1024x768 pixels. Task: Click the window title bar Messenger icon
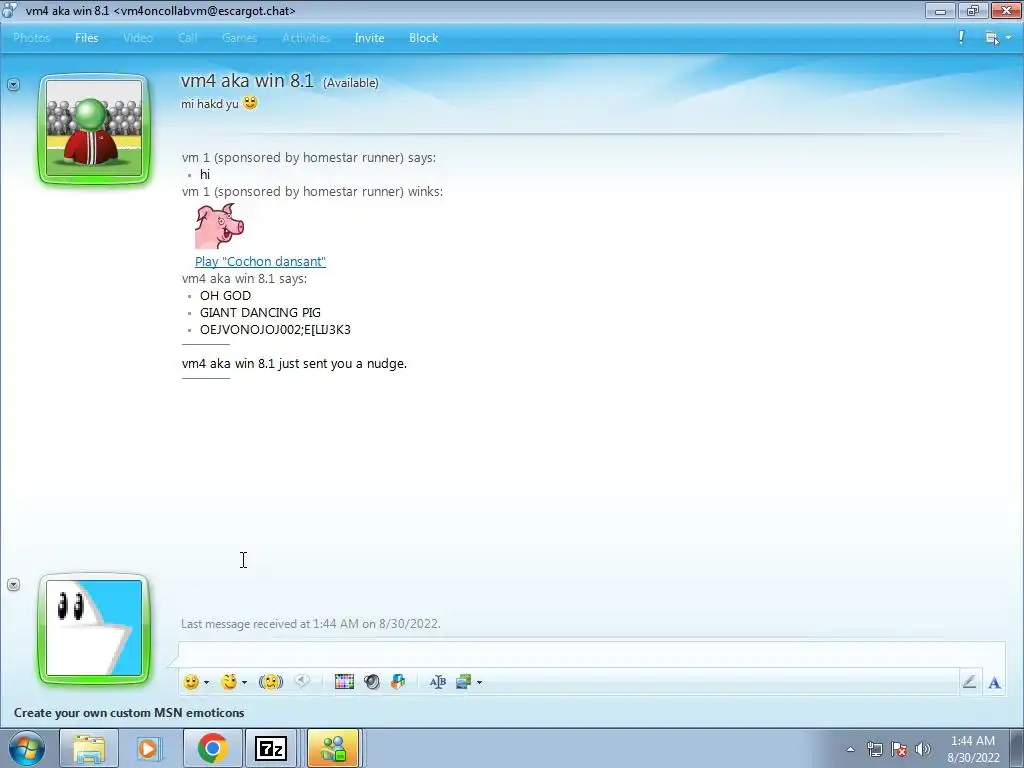click(10, 10)
